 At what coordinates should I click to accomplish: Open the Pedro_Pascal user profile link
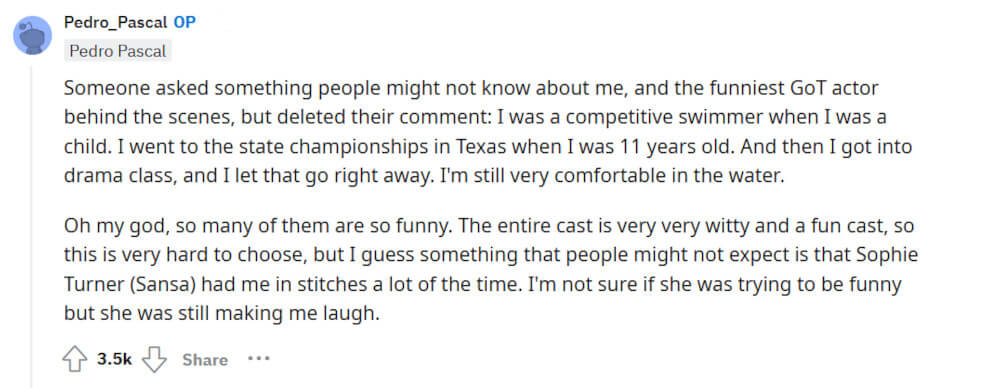pos(115,22)
